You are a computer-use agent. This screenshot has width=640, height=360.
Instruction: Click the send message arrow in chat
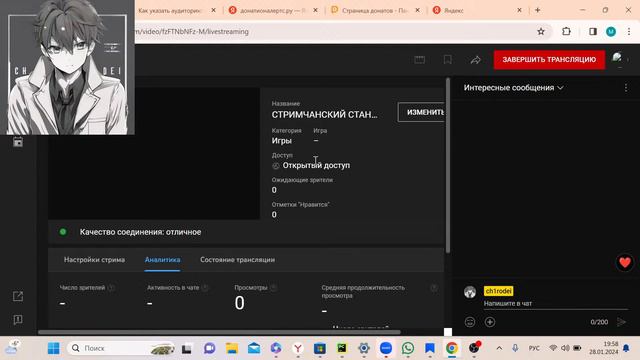click(x=622, y=322)
